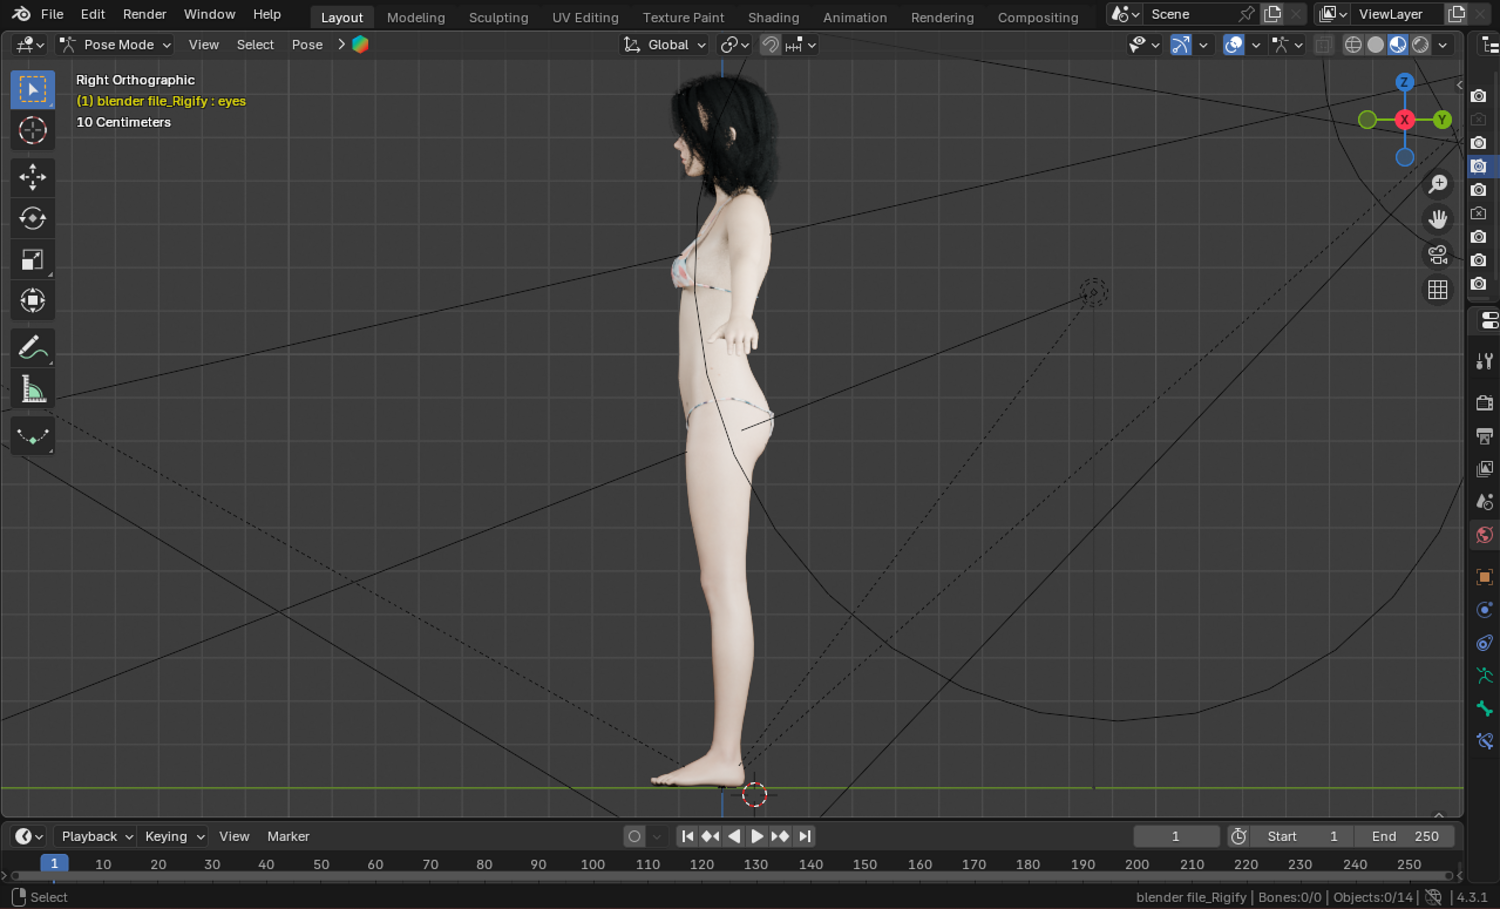Switch to the Animation workspace tab
The image size is (1500, 909).
click(x=855, y=17)
